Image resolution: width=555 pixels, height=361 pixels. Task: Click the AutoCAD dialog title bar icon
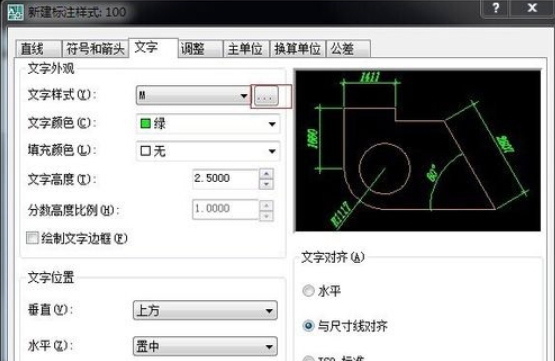point(15,12)
